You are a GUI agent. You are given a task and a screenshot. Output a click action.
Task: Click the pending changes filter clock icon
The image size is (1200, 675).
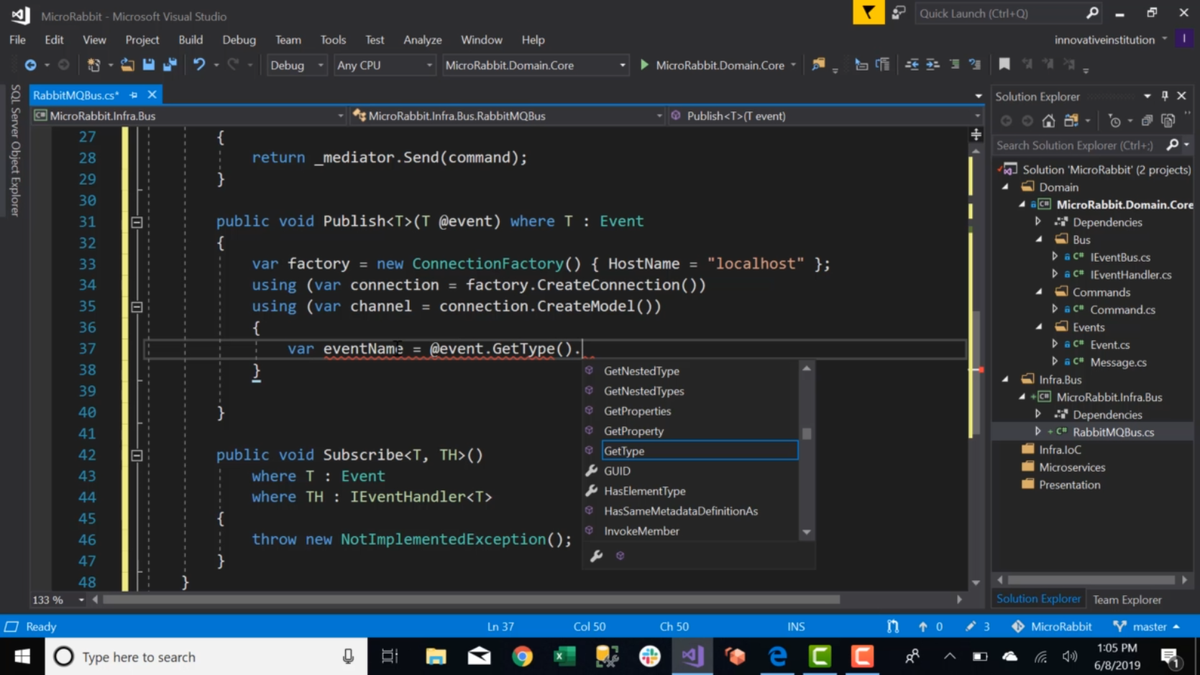[1115, 121]
